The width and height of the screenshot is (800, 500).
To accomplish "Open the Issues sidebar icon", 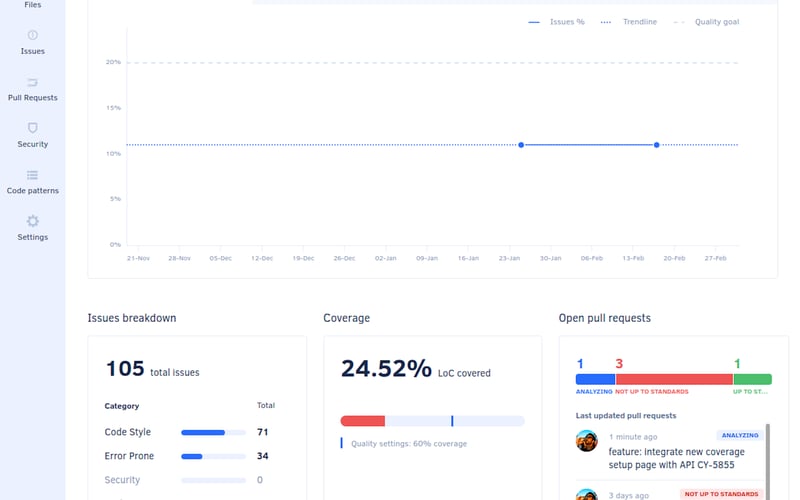I will (x=33, y=35).
